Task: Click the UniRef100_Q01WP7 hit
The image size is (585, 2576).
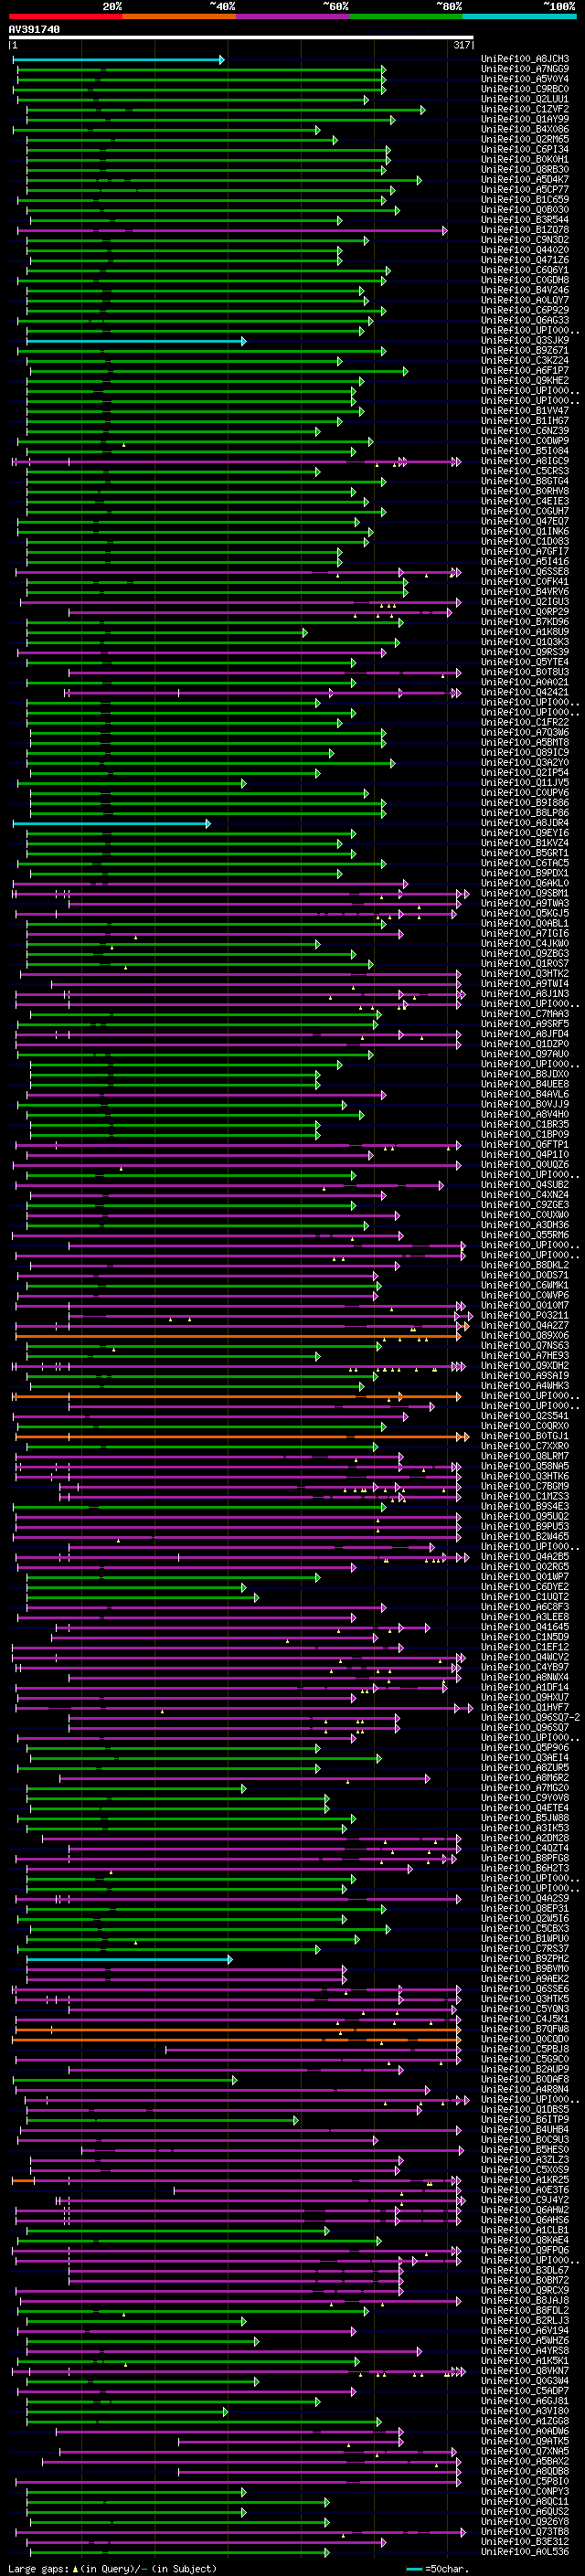Action: (525, 1577)
